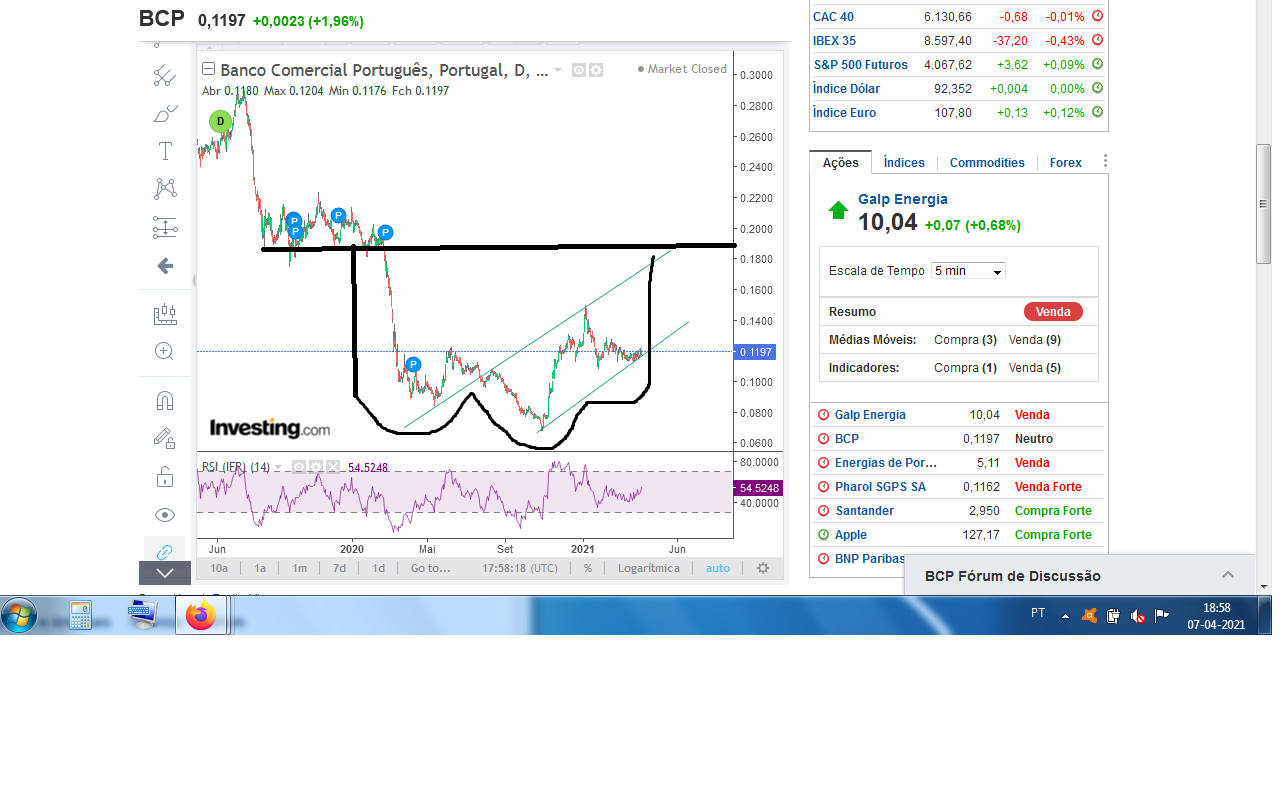Click the back arrow in drawing toolbar
This screenshot has width=1280, height=800.
pos(165,266)
